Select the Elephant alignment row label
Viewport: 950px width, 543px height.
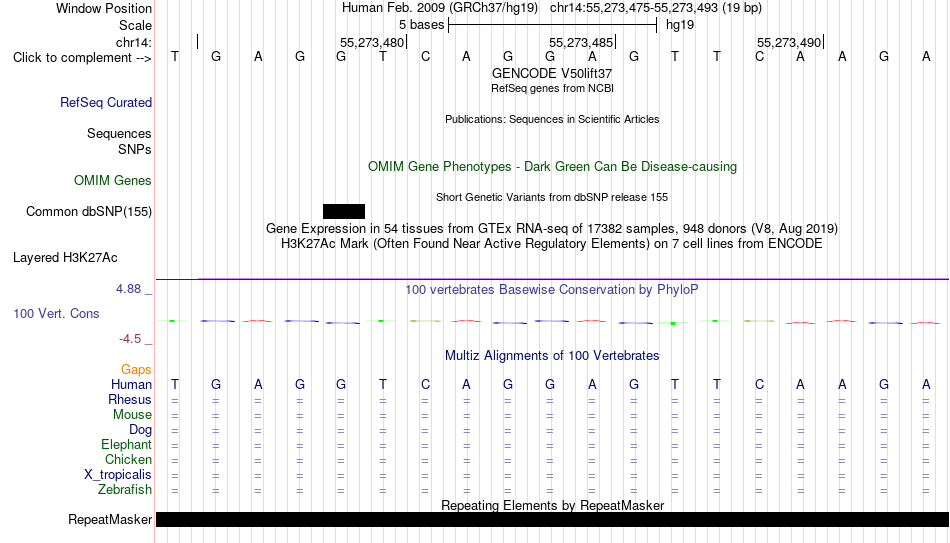[x=127, y=445]
